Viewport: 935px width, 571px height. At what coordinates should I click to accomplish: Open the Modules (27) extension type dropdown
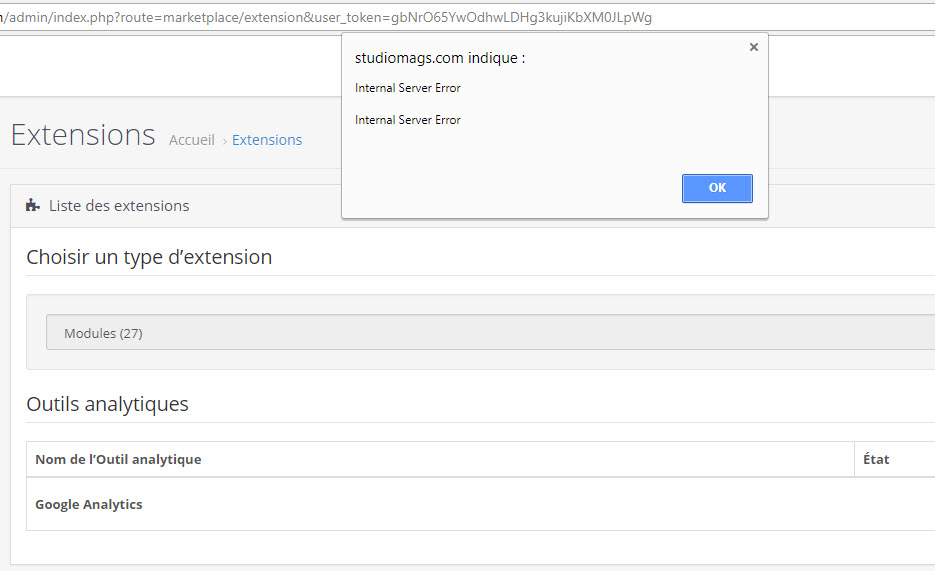click(x=490, y=333)
